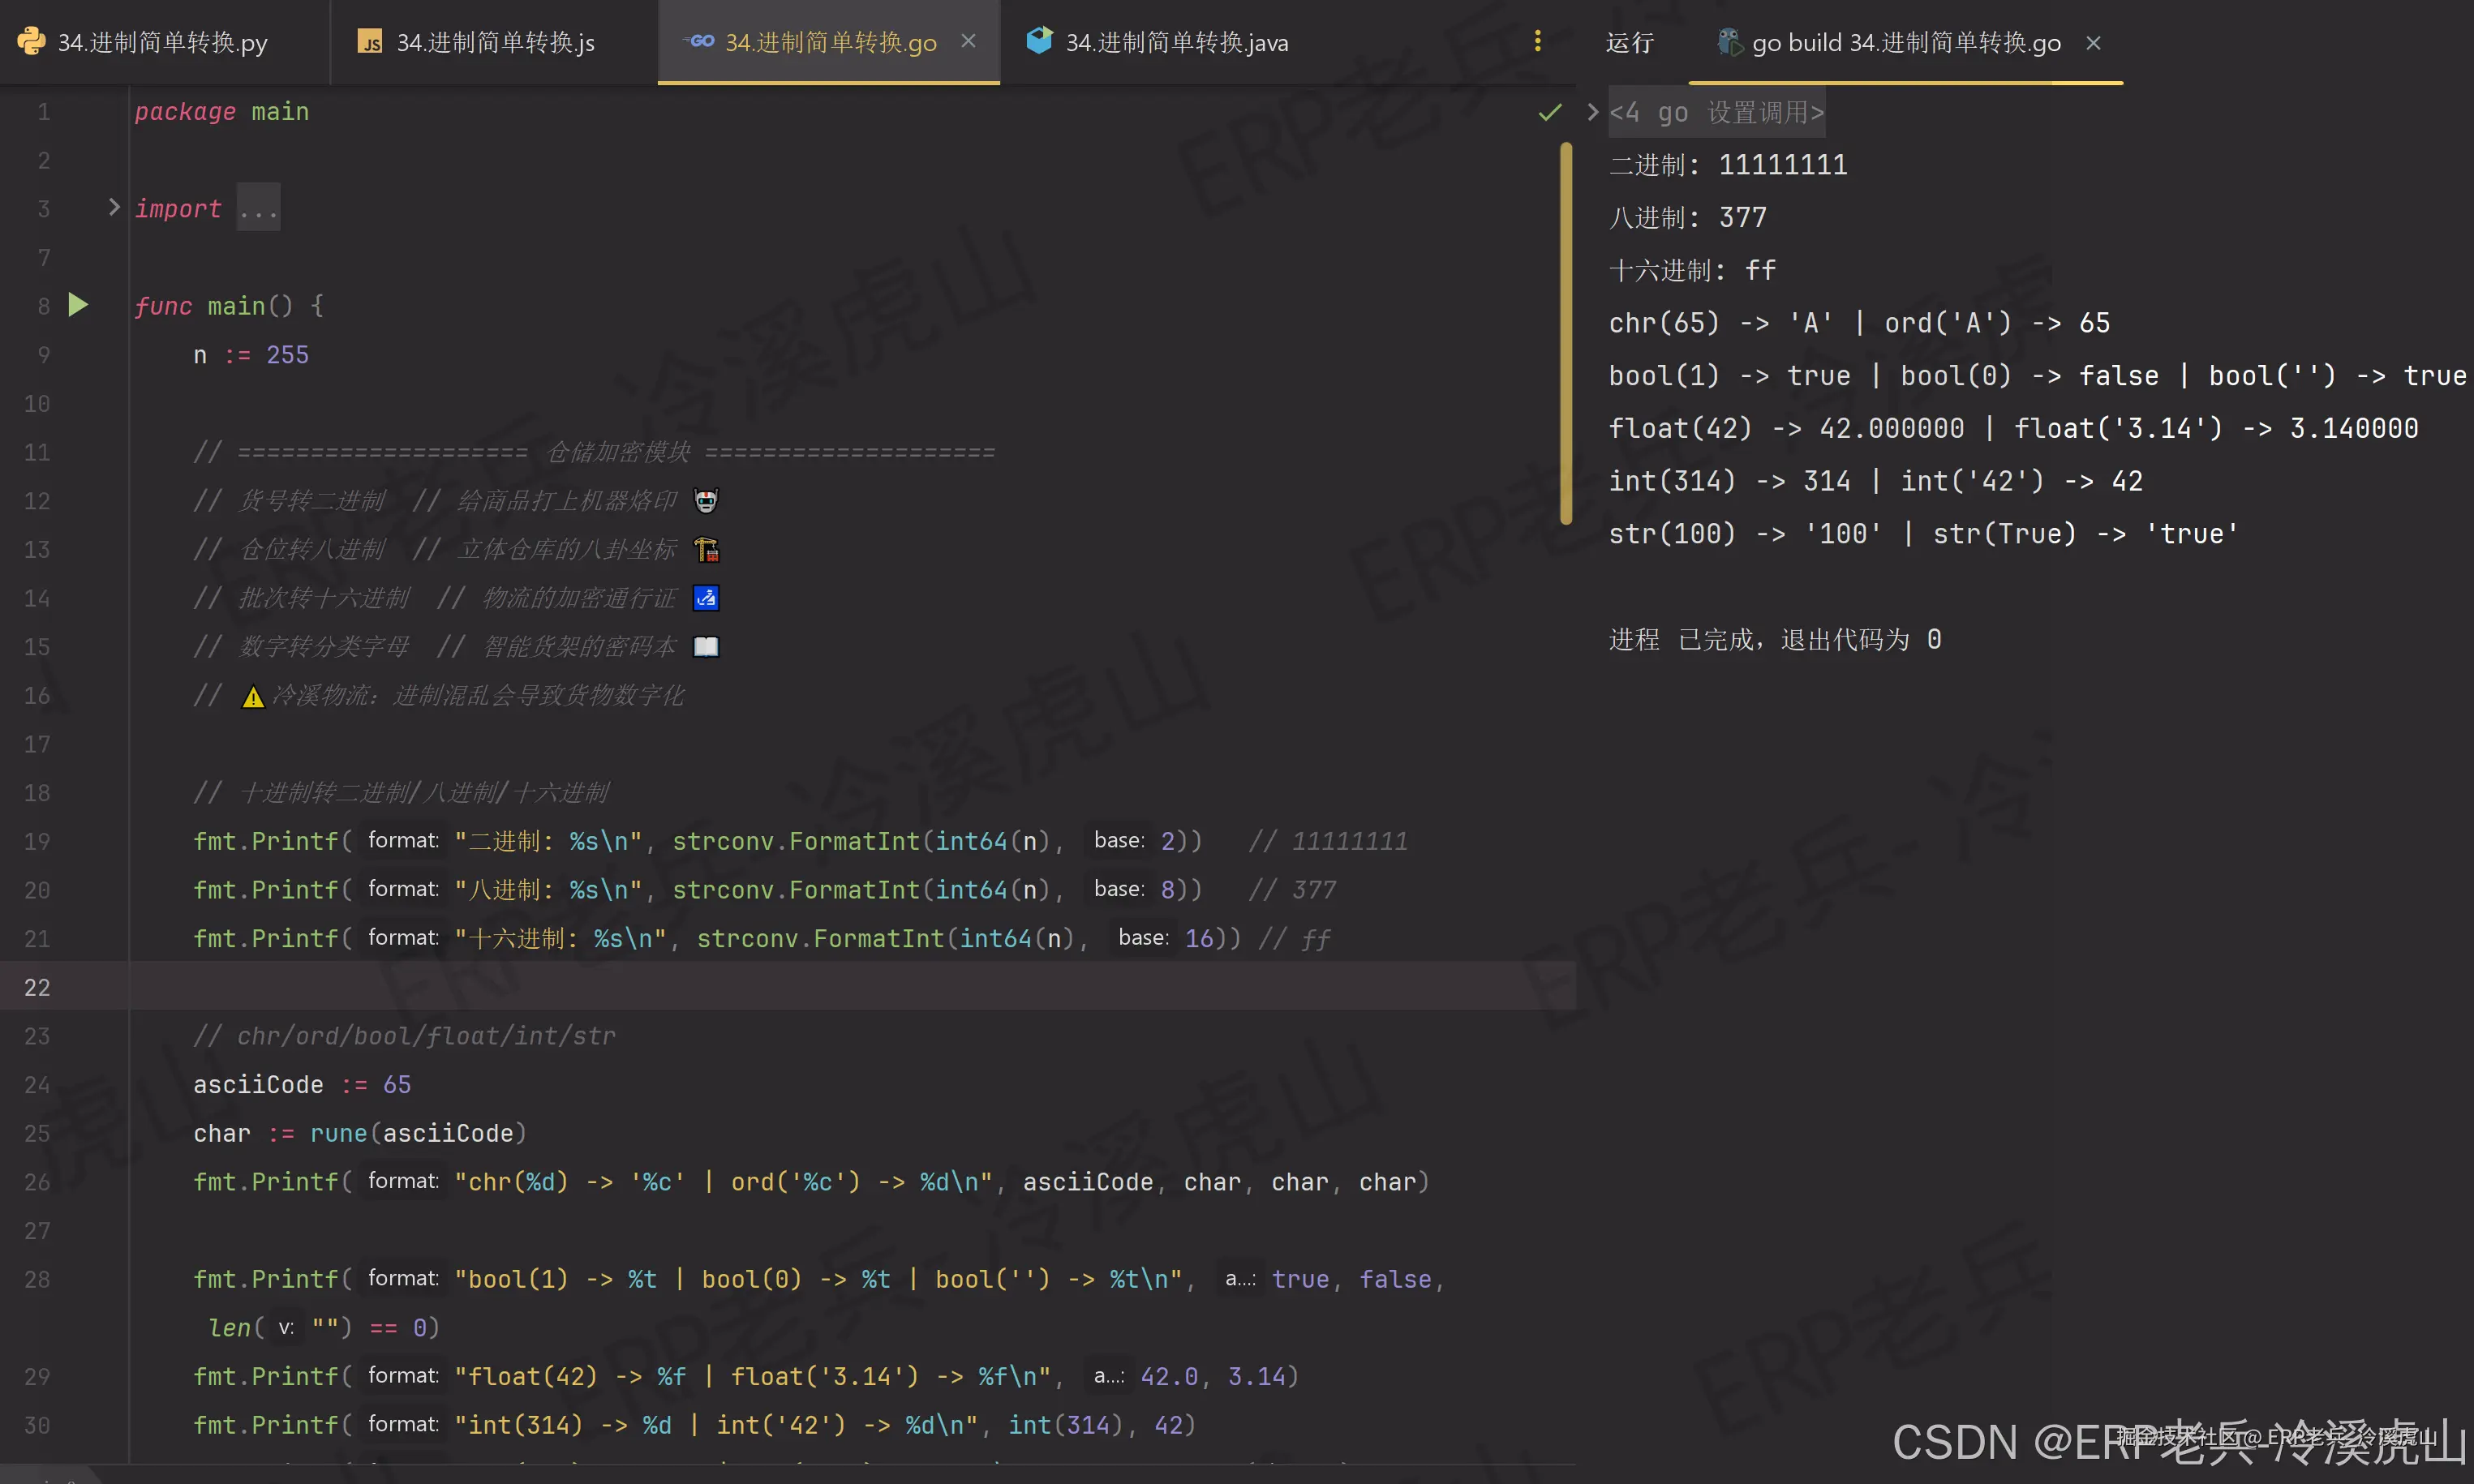Click the green inspection checkmark icon
This screenshot has width=2474, height=1484.
(x=1549, y=112)
